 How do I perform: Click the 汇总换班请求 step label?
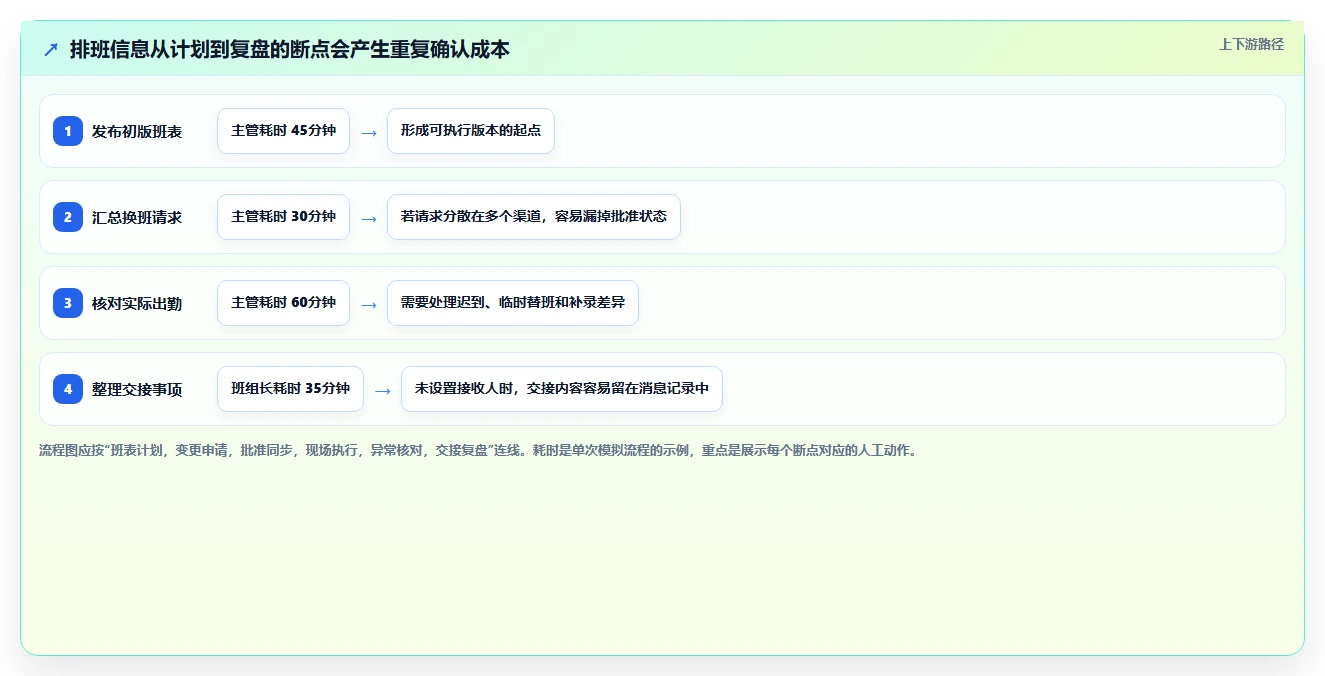(137, 217)
